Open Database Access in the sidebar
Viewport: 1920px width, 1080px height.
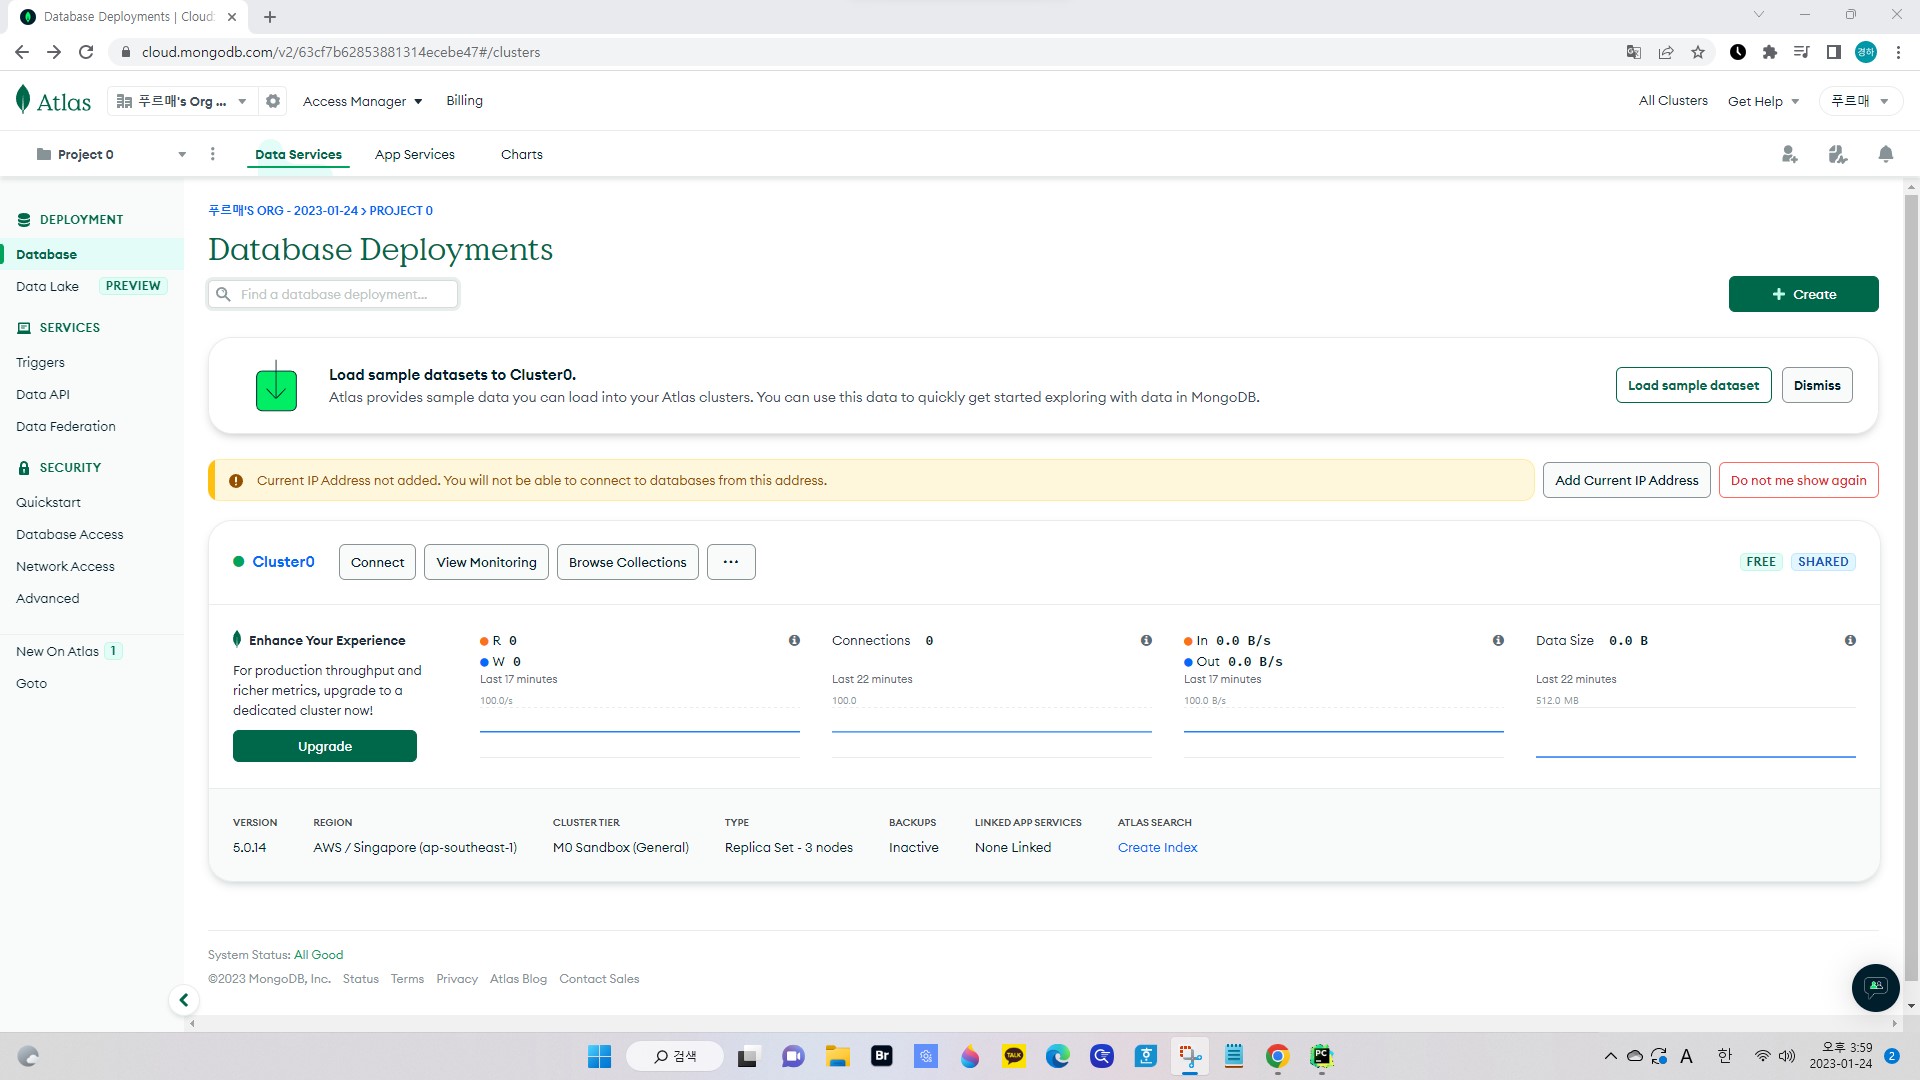69,534
